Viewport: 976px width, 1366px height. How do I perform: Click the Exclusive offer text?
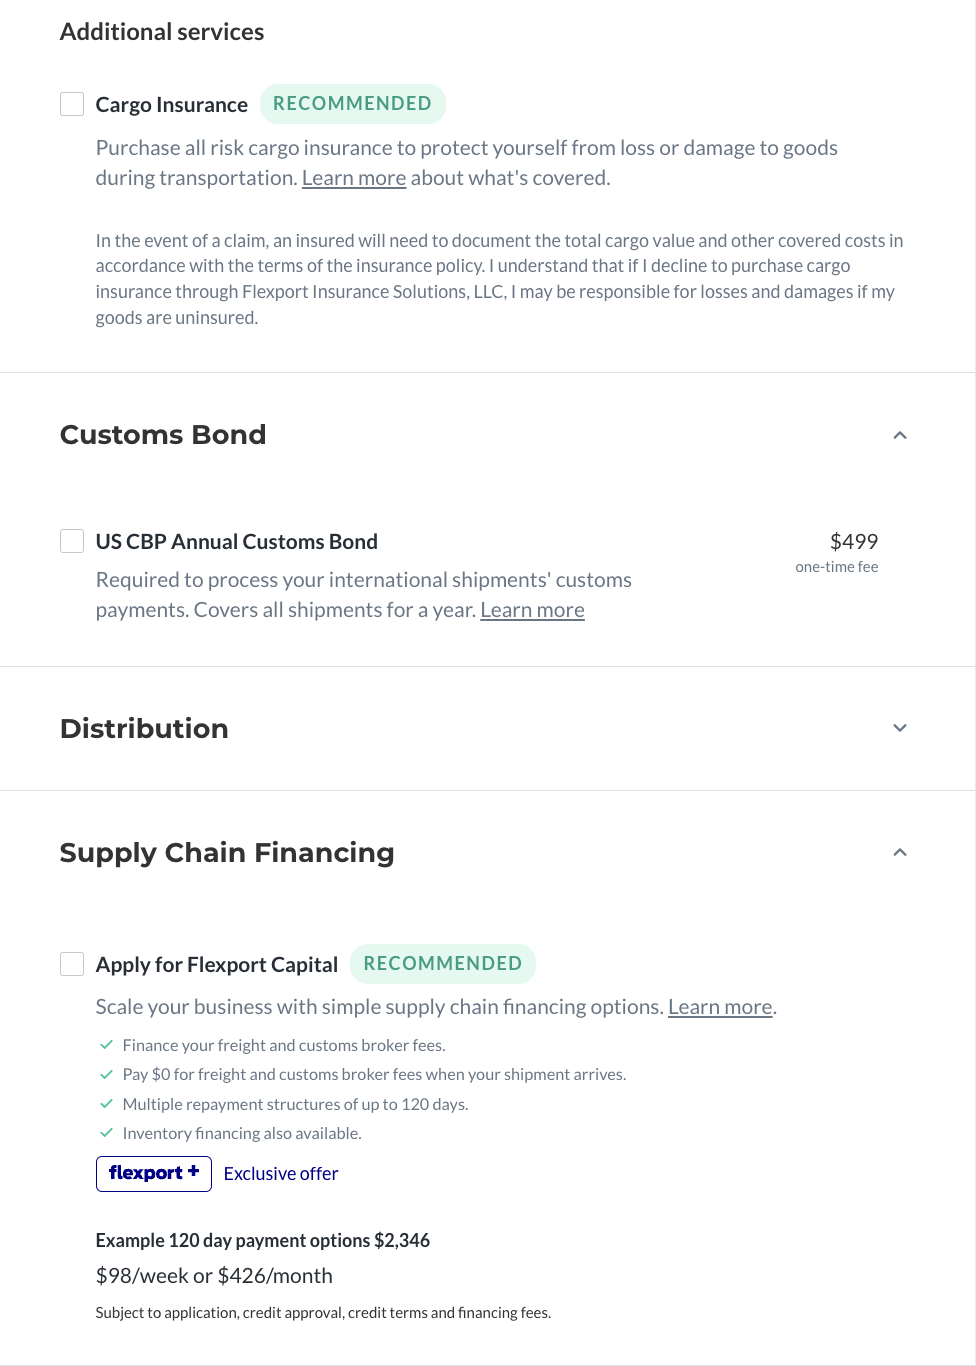tap(281, 1174)
